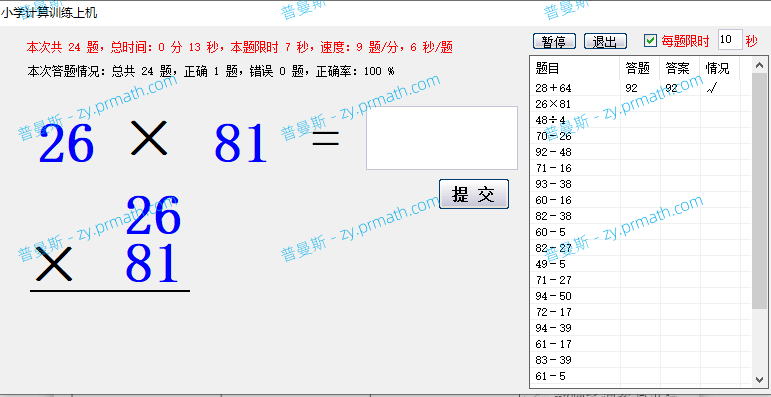Toggle the 每题限时 checkbox

coord(651,41)
